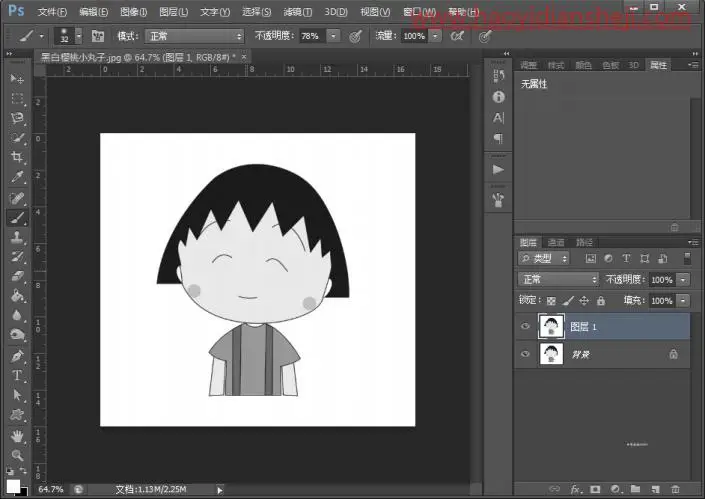Image resolution: width=705 pixels, height=499 pixels.
Task: Open the layer blend mode 正常 dropdown
Action: point(558,279)
